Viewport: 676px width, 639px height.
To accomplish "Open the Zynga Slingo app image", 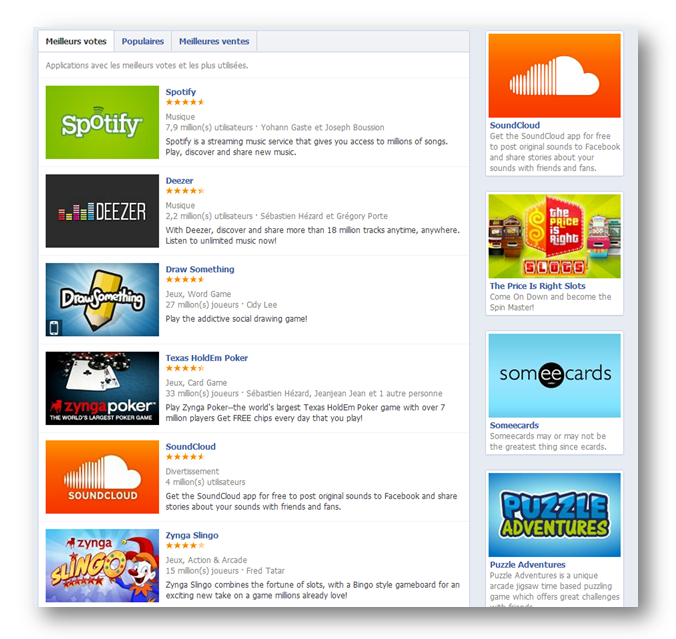I will 102,565.
